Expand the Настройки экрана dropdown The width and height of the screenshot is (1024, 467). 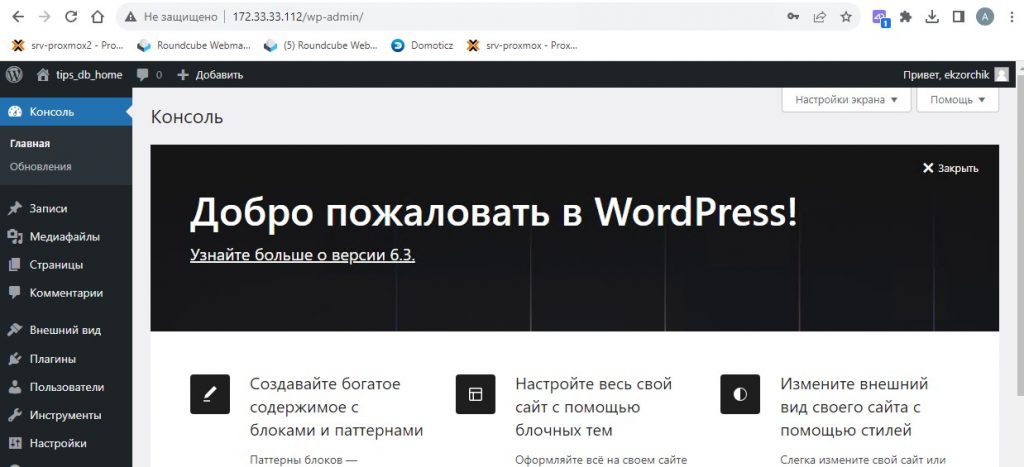[846, 100]
